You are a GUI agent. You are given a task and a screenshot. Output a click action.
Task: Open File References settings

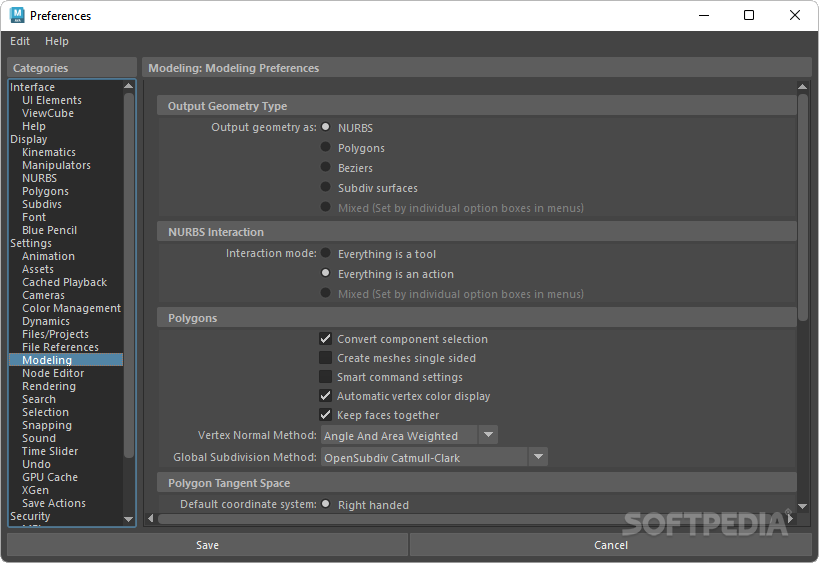(60, 347)
